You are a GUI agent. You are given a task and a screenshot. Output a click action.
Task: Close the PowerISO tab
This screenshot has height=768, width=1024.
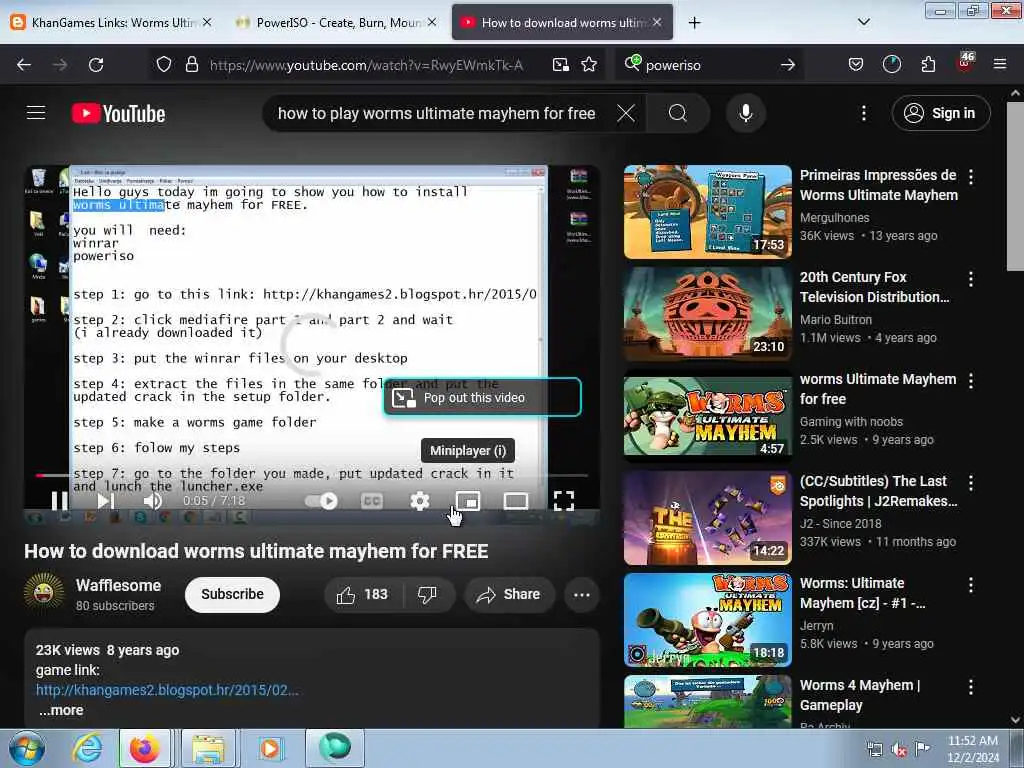point(432,22)
